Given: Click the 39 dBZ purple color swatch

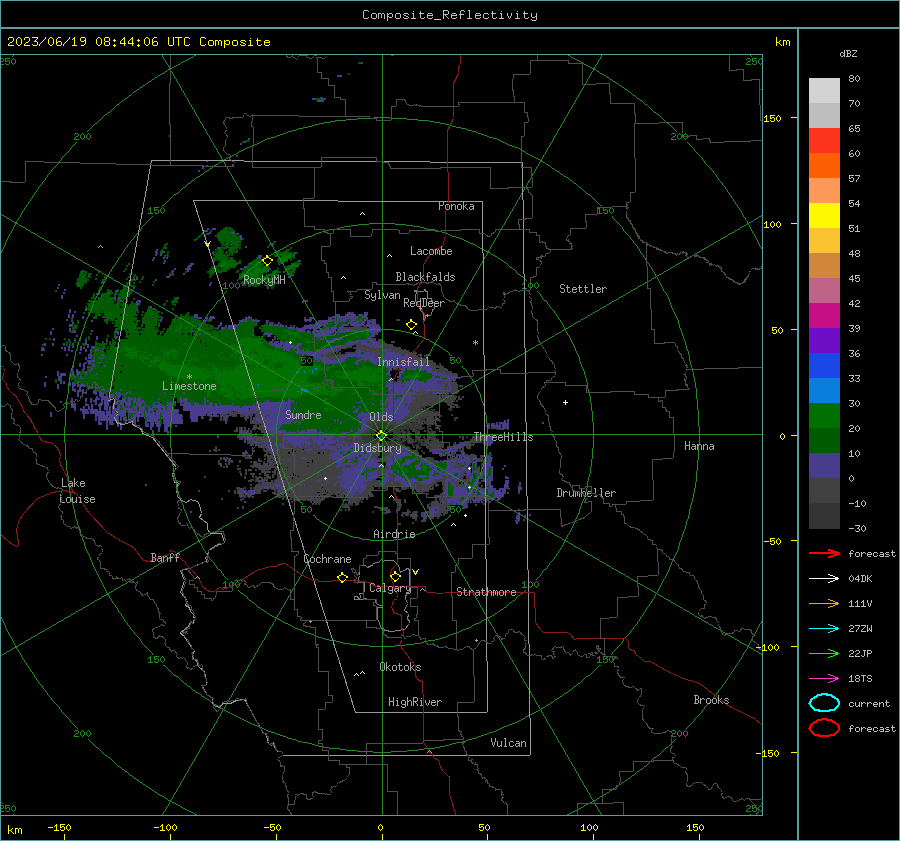Looking at the screenshot, I should (x=824, y=340).
